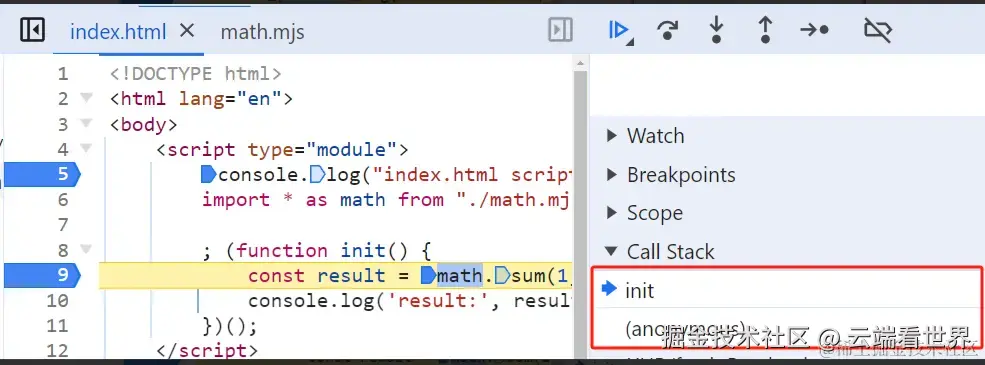The width and height of the screenshot is (985, 365).
Task: Click inline breakpoint marker before sum on line 9
Action: point(503,275)
